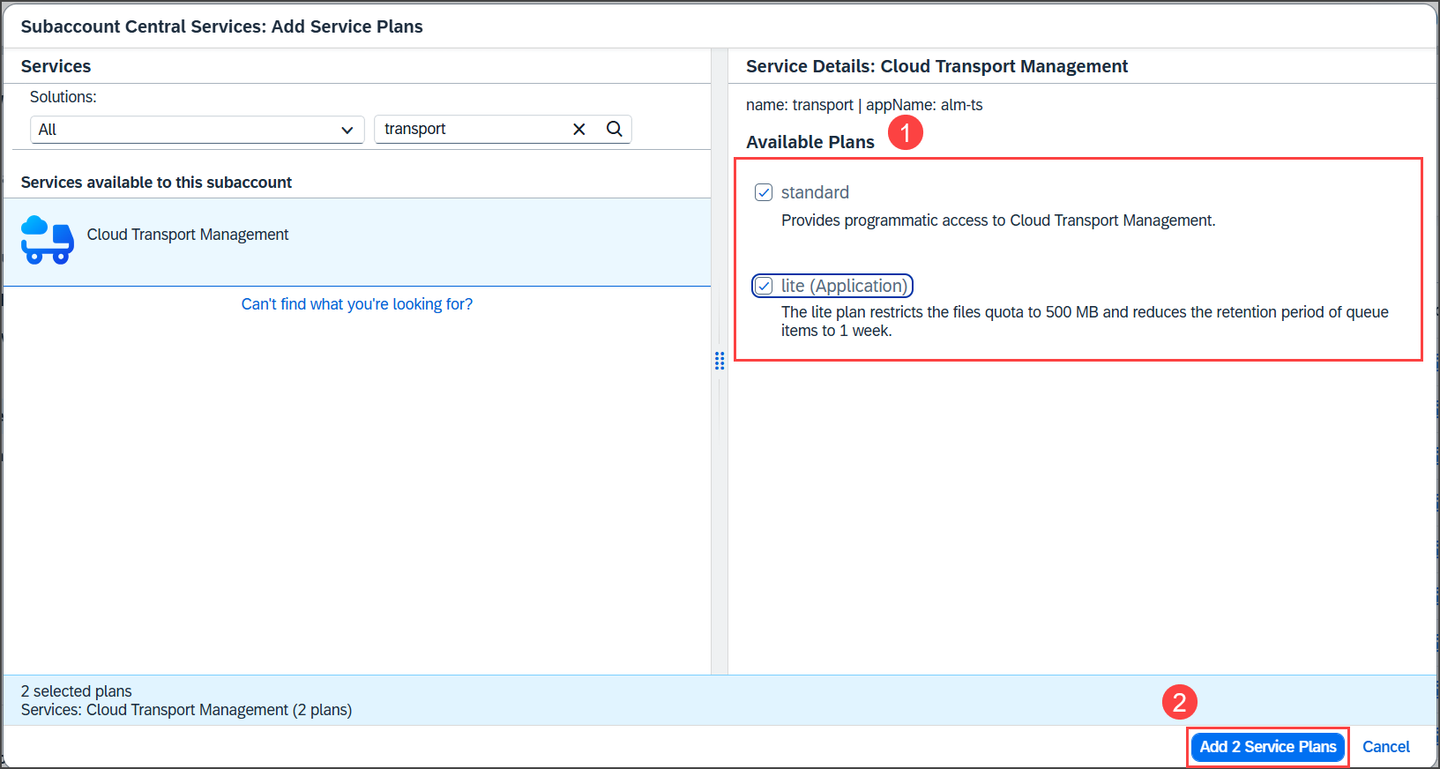Viewport: 1440px width, 769px height.
Task: Click the standard plan description text
Action: 998,220
